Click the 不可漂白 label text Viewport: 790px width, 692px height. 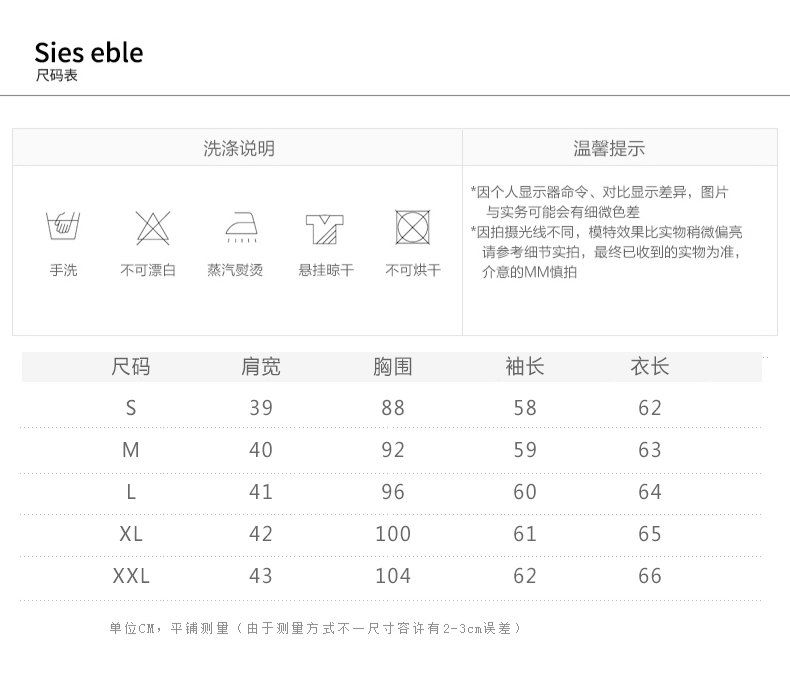pyautogui.click(x=148, y=271)
